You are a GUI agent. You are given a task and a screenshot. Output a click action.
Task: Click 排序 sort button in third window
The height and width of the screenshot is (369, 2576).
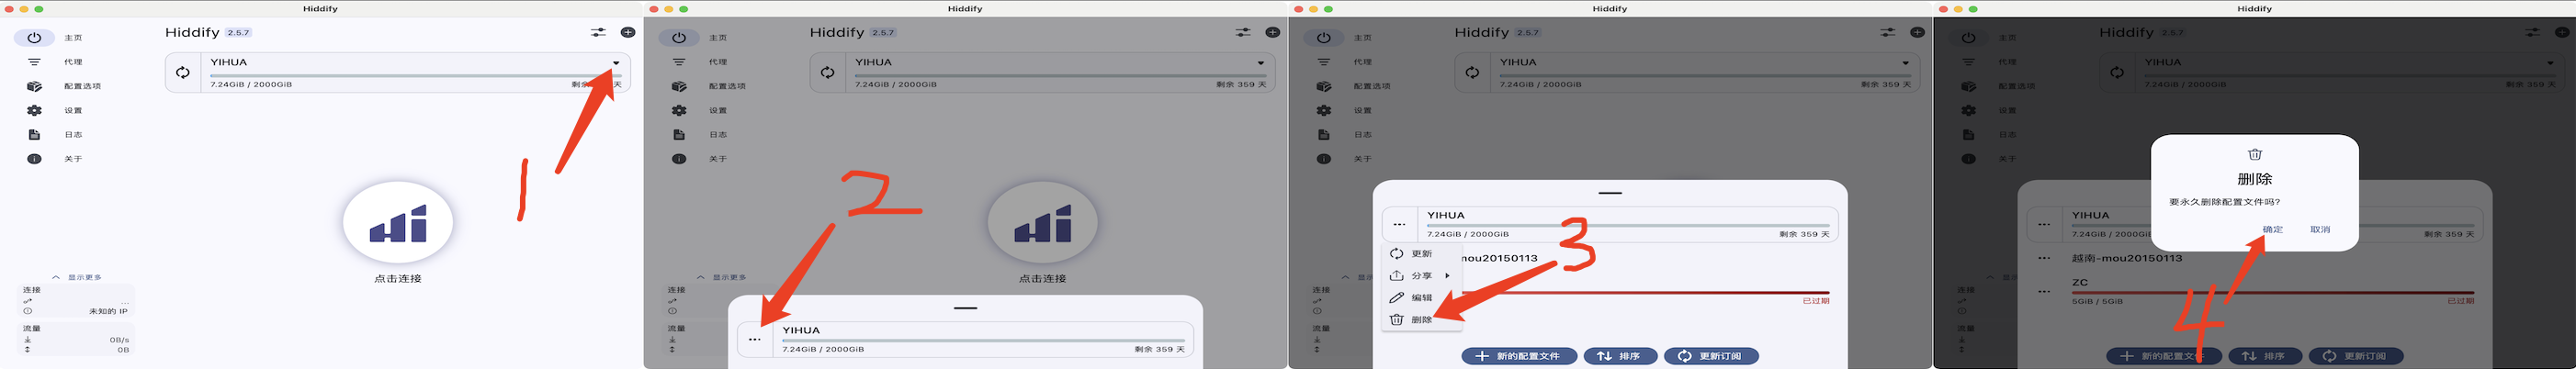click(x=1621, y=356)
